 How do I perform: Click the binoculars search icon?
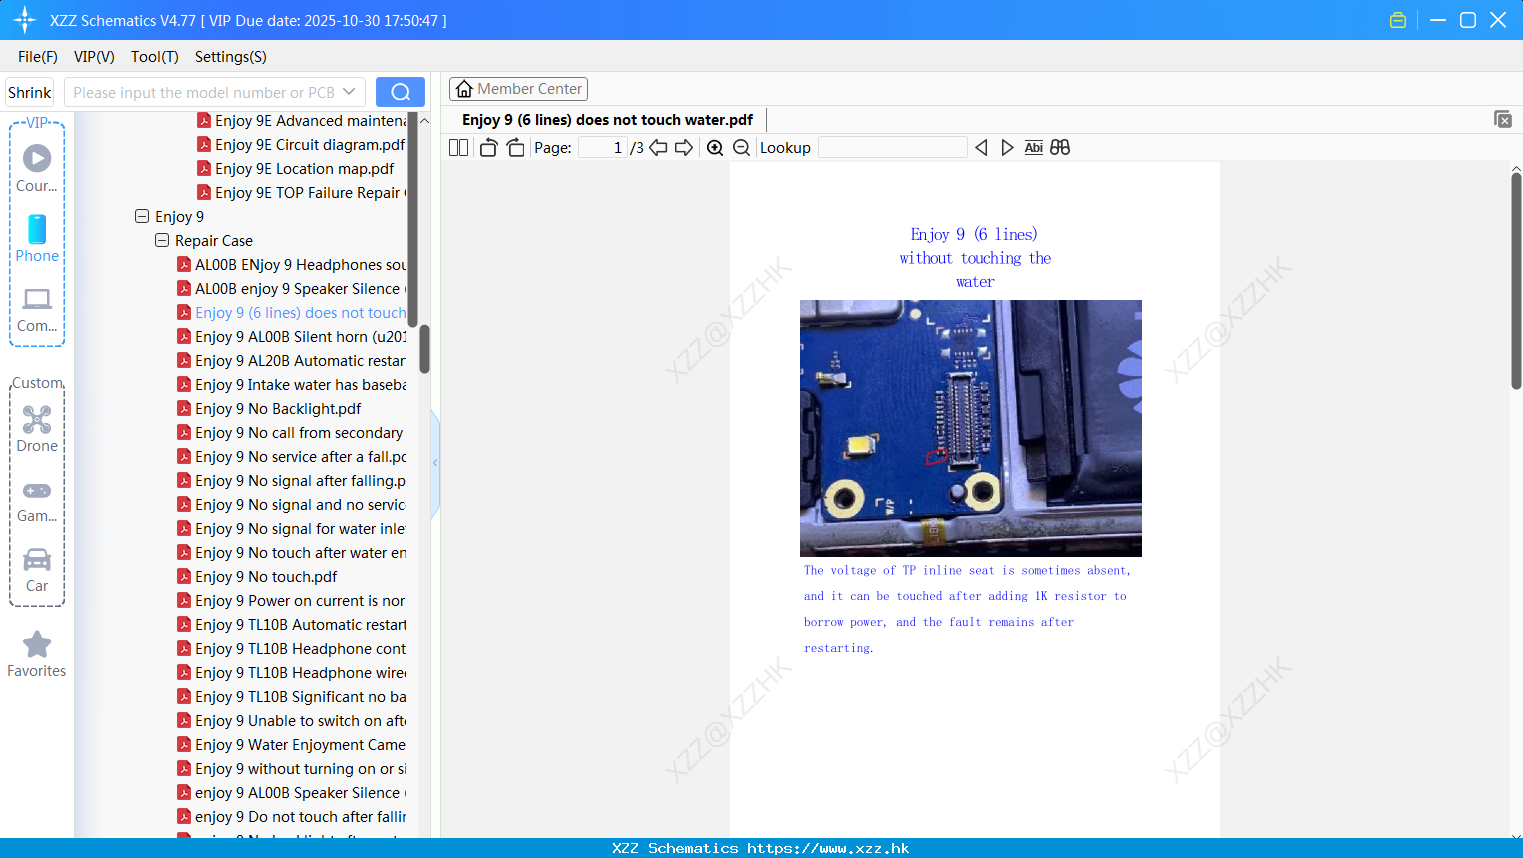(x=1060, y=147)
